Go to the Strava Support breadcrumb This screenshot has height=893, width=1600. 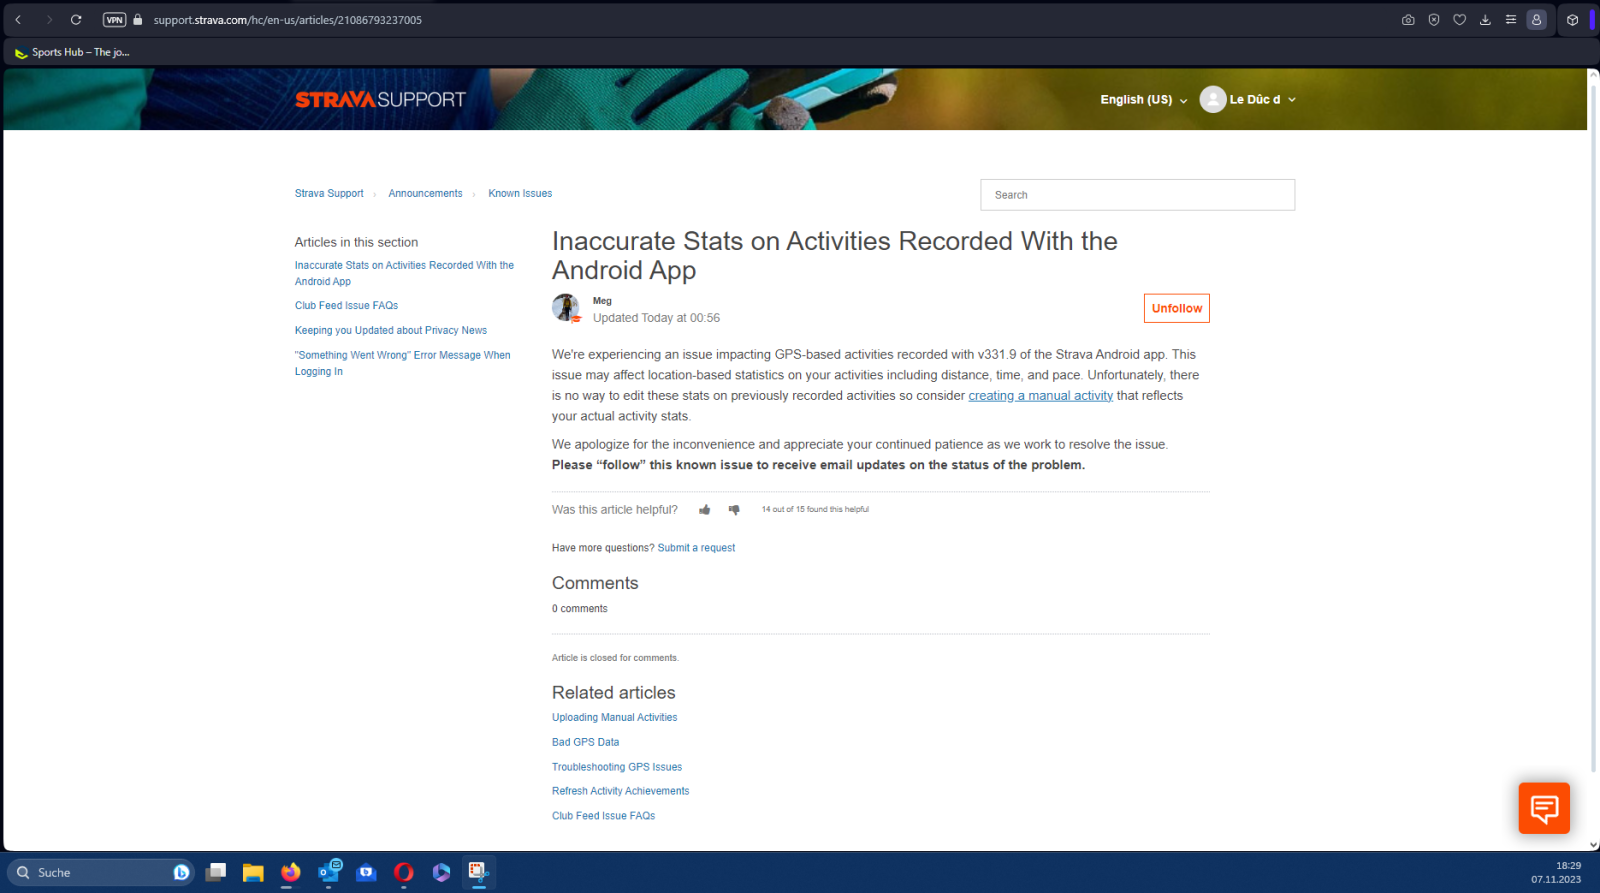329,194
